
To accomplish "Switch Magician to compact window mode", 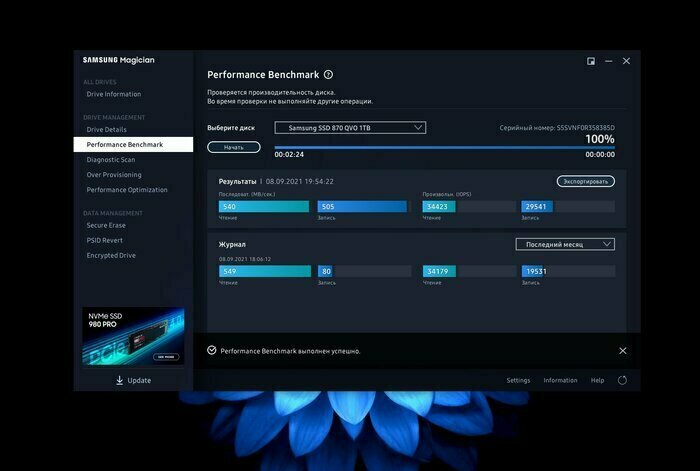I will pos(591,61).
